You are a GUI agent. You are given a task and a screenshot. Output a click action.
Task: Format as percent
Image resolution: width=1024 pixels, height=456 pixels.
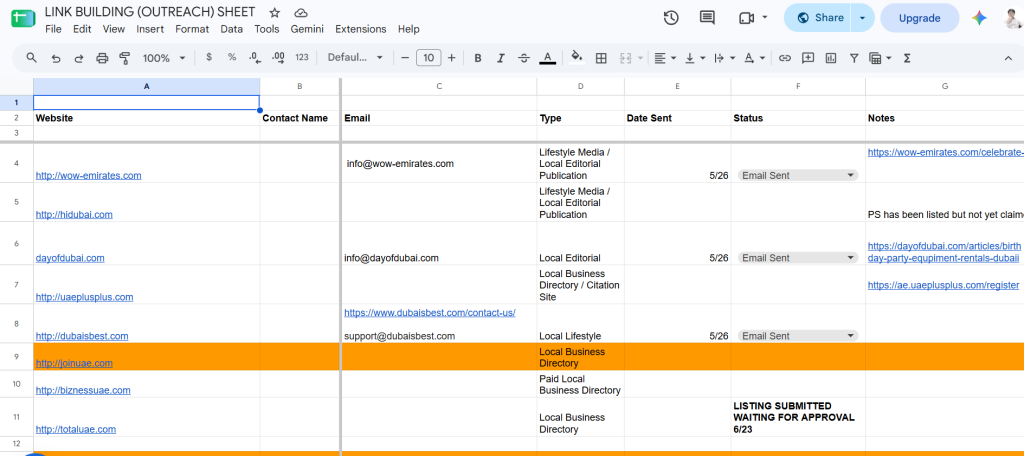232,57
